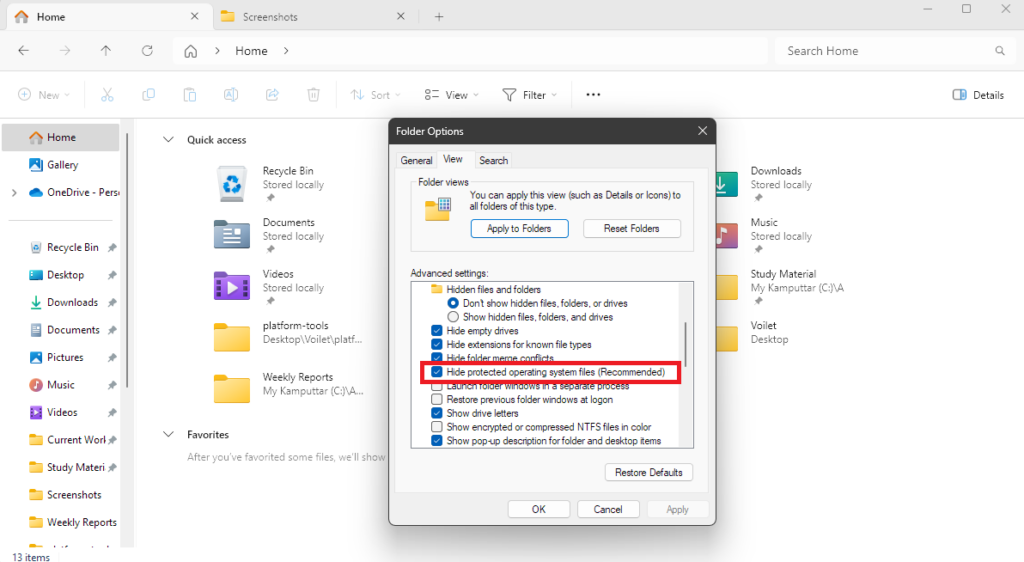The height and width of the screenshot is (562, 1024).
Task: Toggle Hide protected operating system files checkbox
Action: coord(437,372)
